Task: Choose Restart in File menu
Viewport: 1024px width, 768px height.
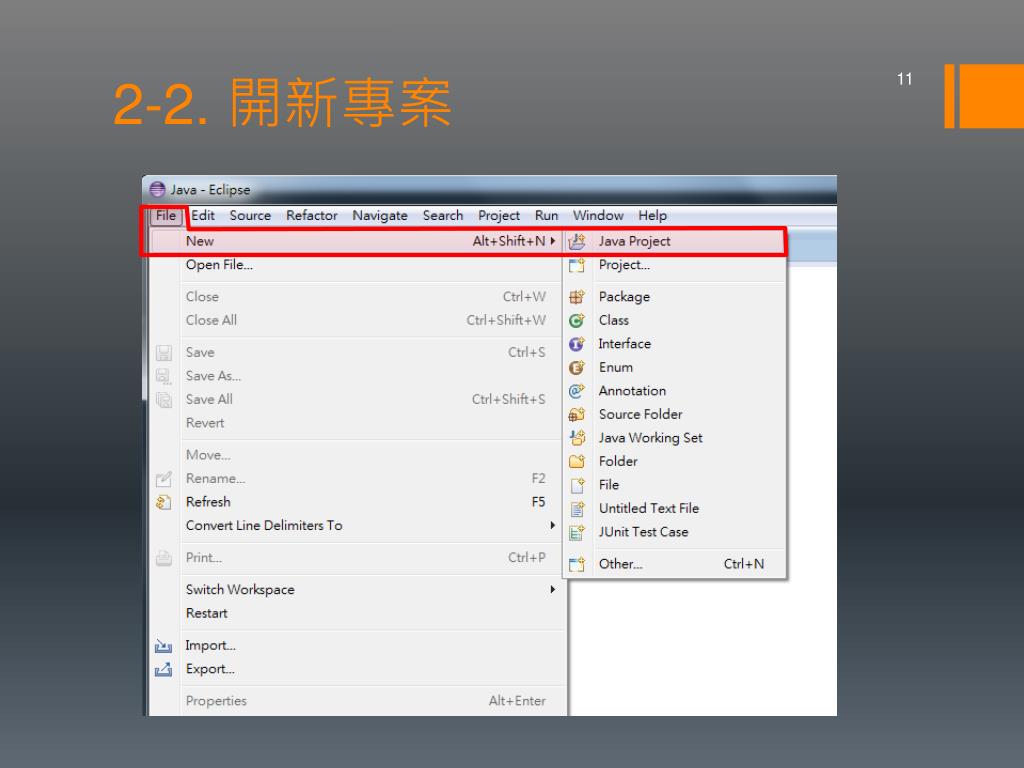Action: (x=356, y=614)
